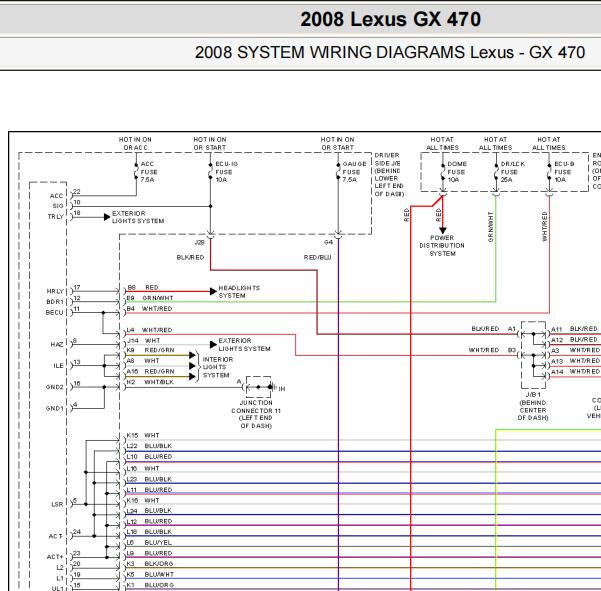Viewport: 601px width, 591px height.
Task: Click the "K9 RED/GRN" wire label
Action: [x=150, y=350]
